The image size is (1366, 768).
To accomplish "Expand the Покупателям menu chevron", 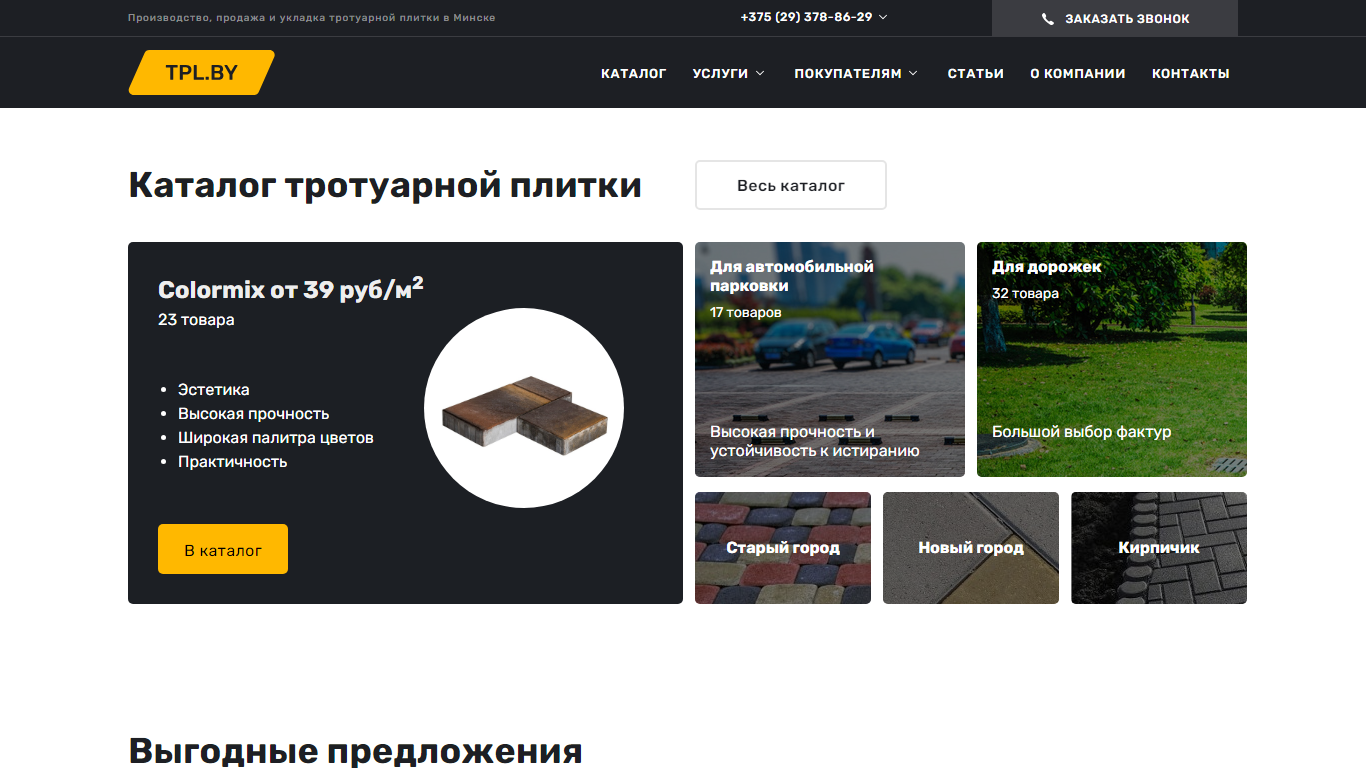I will [x=913, y=73].
